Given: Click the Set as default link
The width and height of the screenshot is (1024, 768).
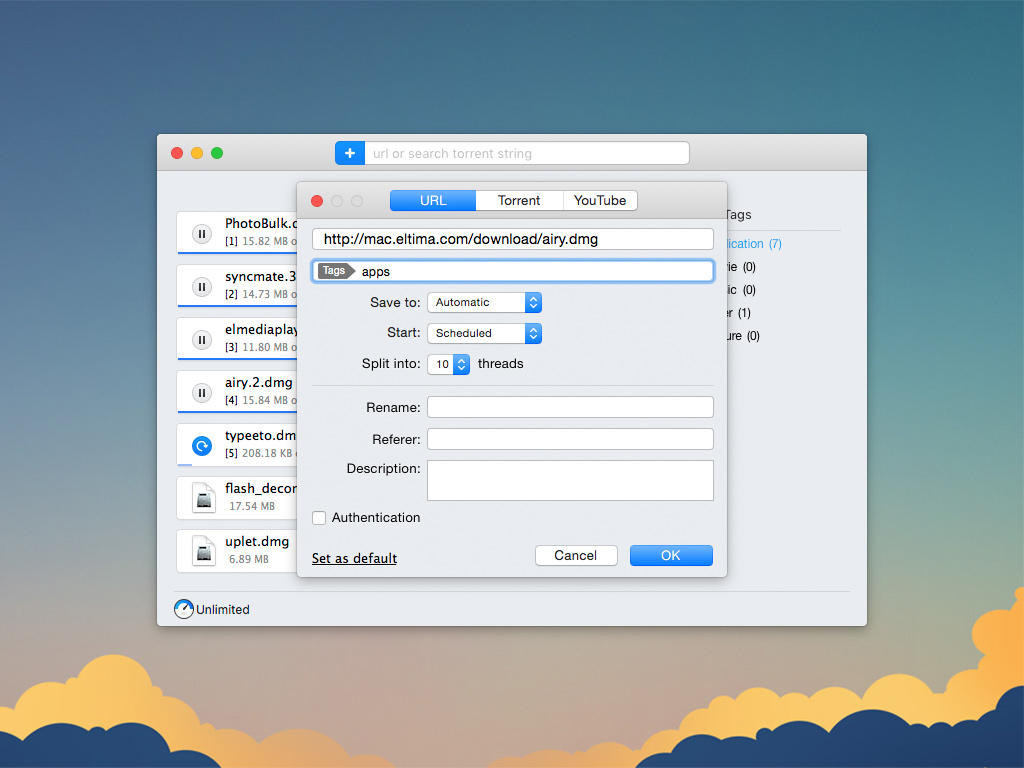Looking at the screenshot, I should click(x=354, y=558).
